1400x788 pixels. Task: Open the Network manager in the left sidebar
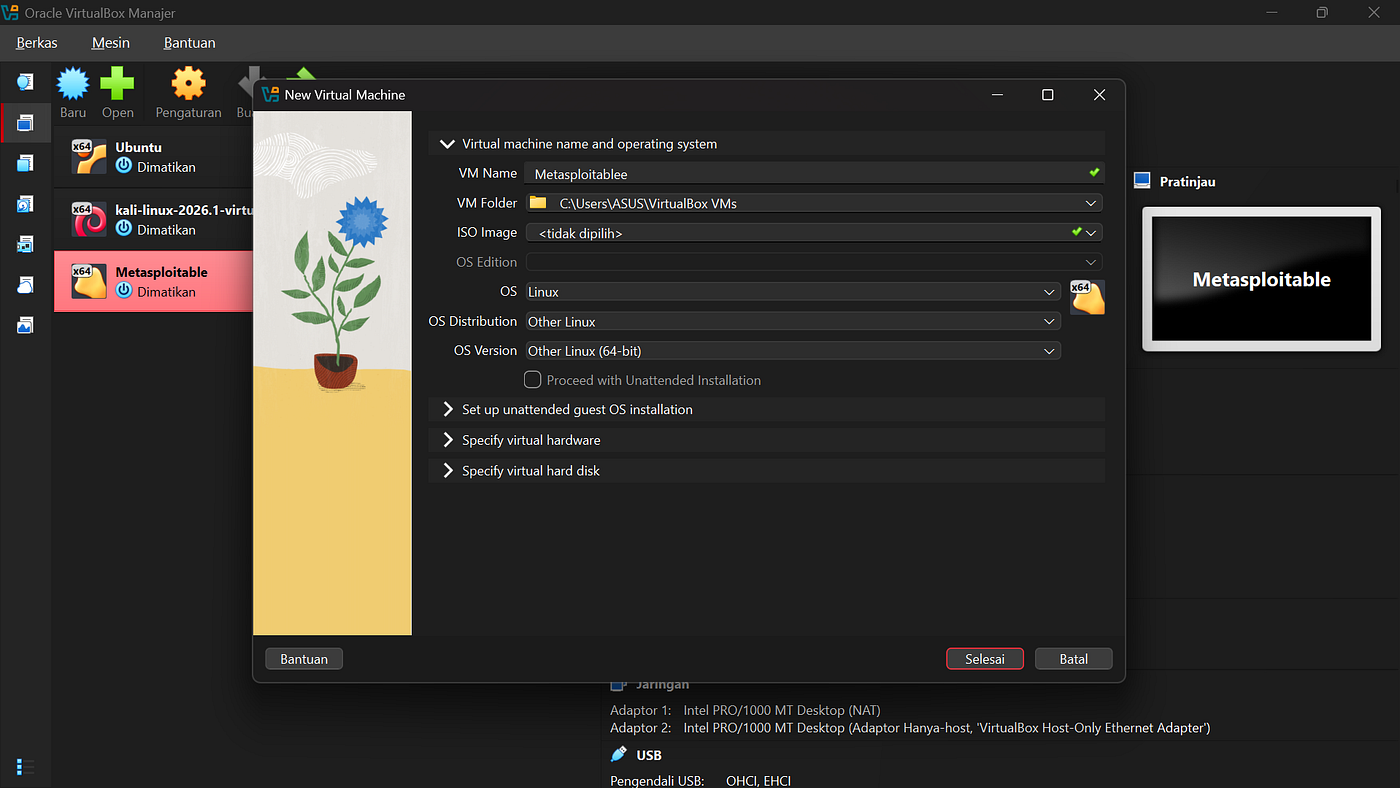(25, 244)
